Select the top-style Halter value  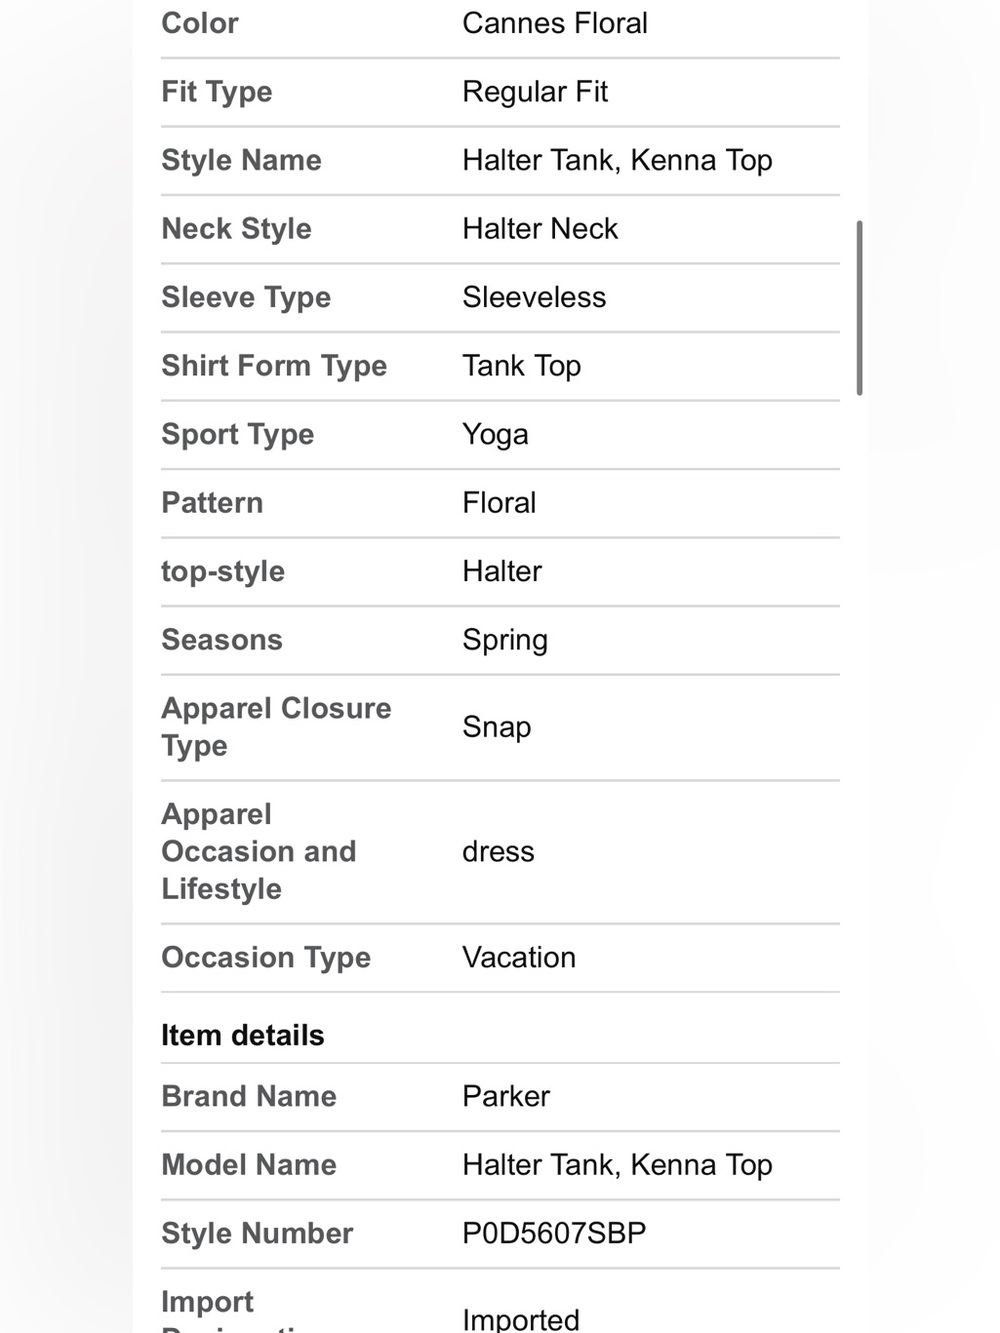pyautogui.click(x=502, y=571)
